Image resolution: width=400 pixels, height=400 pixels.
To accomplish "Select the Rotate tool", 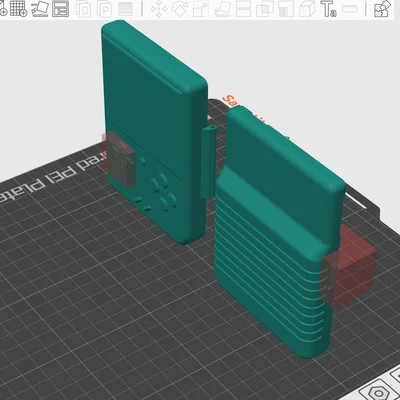I will (x=180, y=9).
